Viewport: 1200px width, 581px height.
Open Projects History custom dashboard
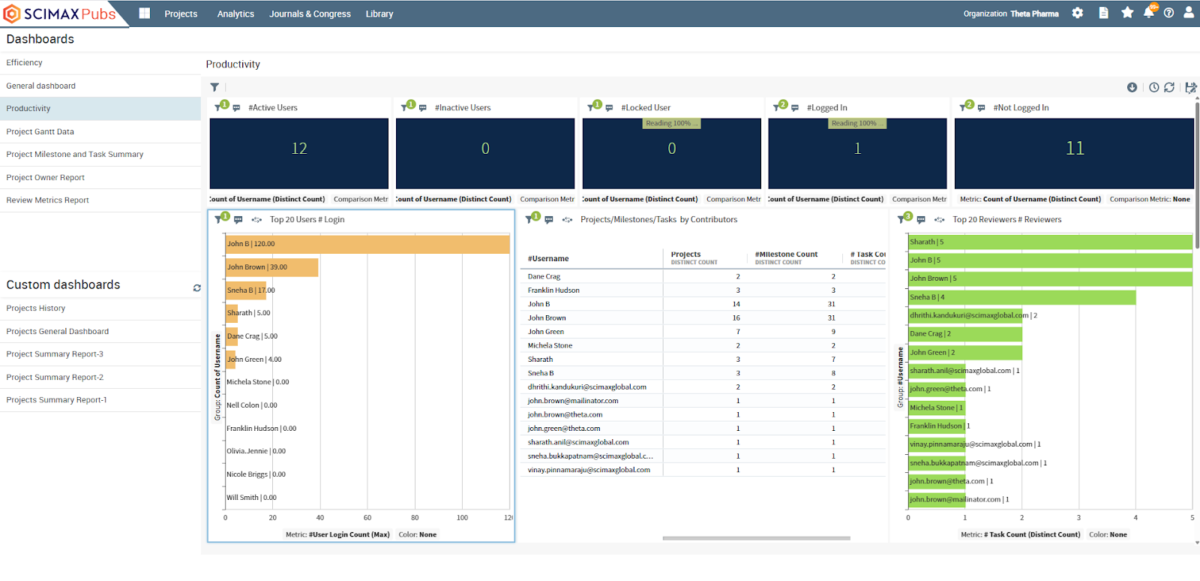(100, 308)
